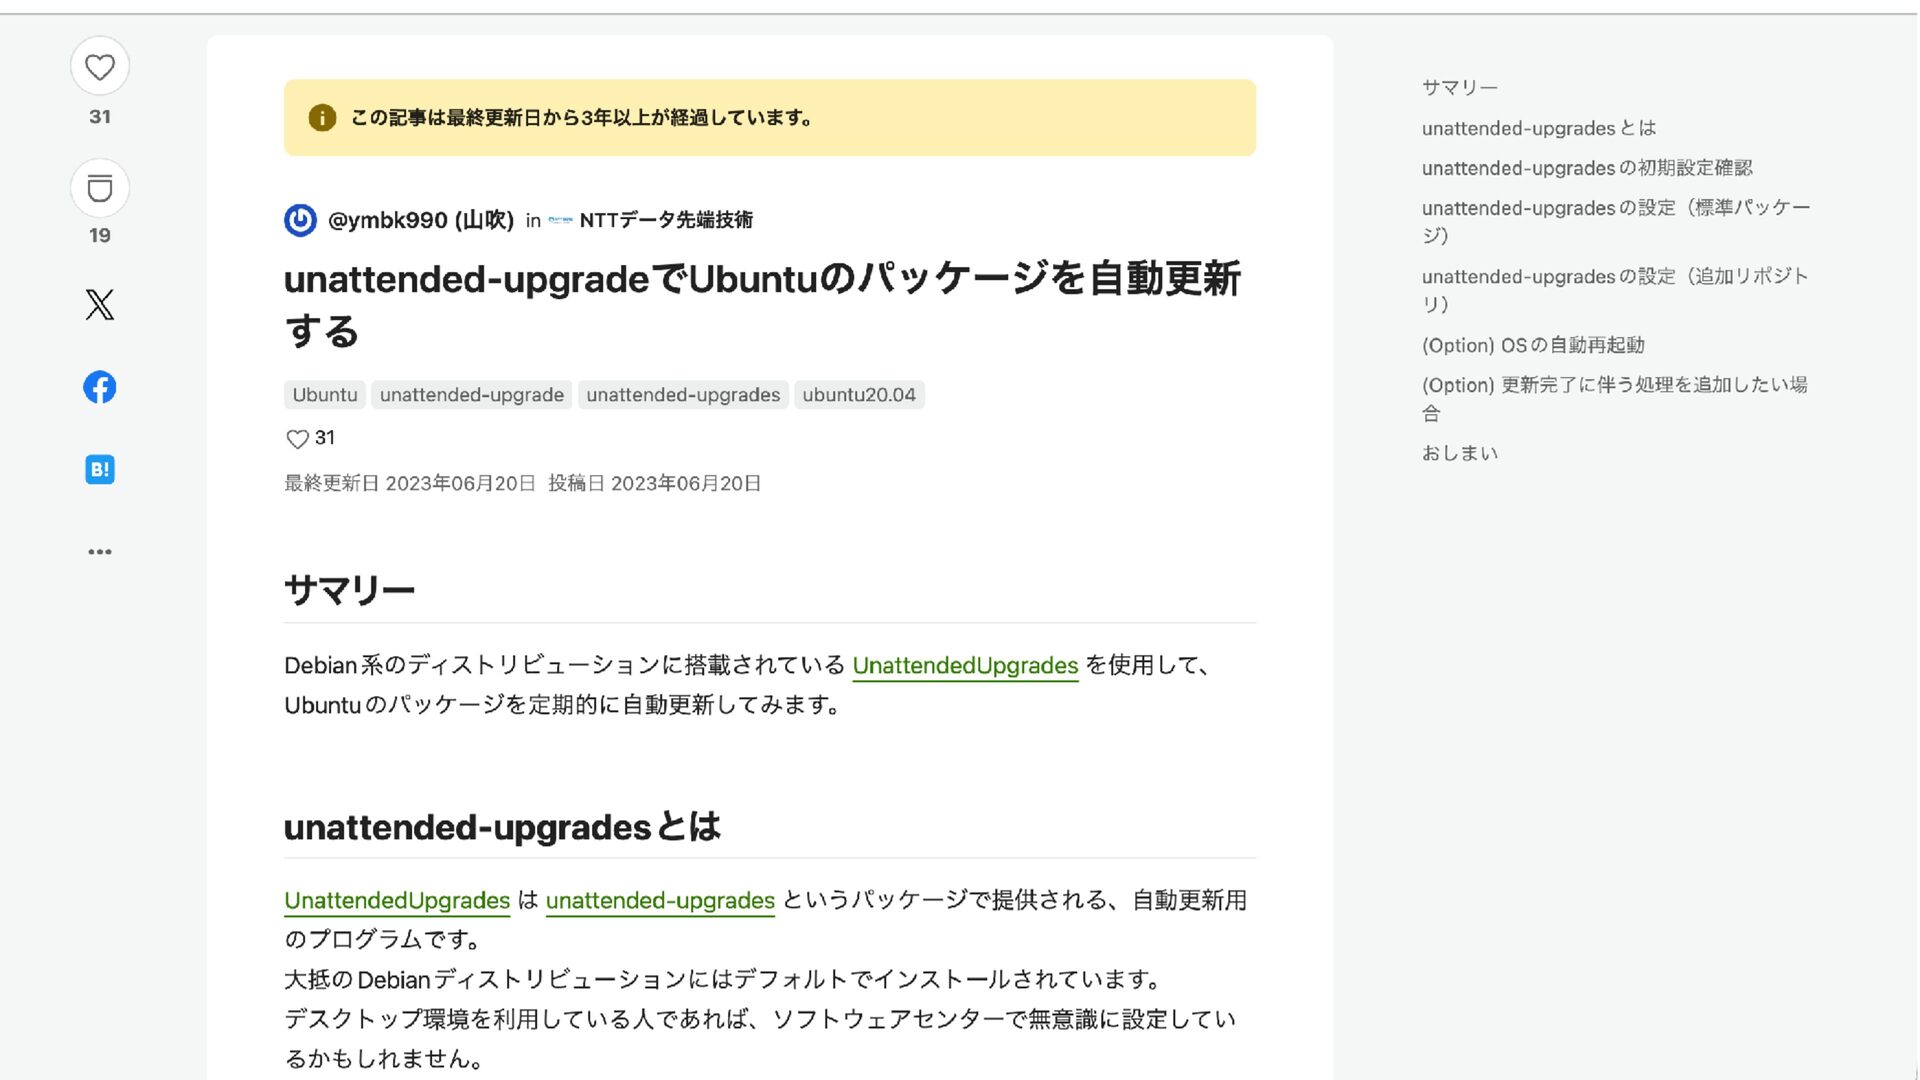Click the like count 31 under the sidebar heart
This screenshot has height=1080, width=1920.
click(100, 117)
